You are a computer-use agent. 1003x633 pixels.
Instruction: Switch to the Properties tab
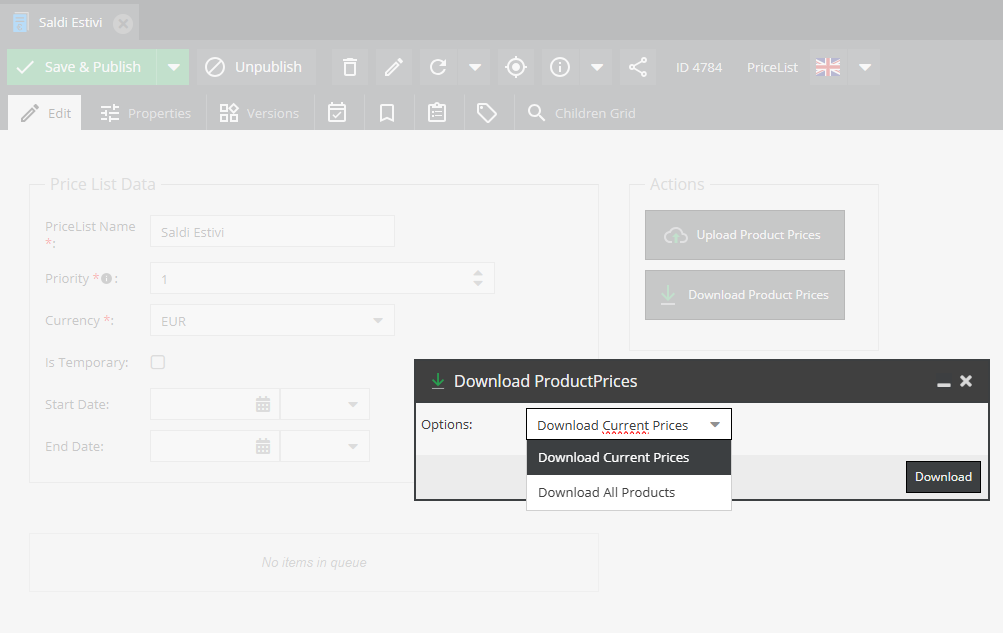[x=146, y=113]
